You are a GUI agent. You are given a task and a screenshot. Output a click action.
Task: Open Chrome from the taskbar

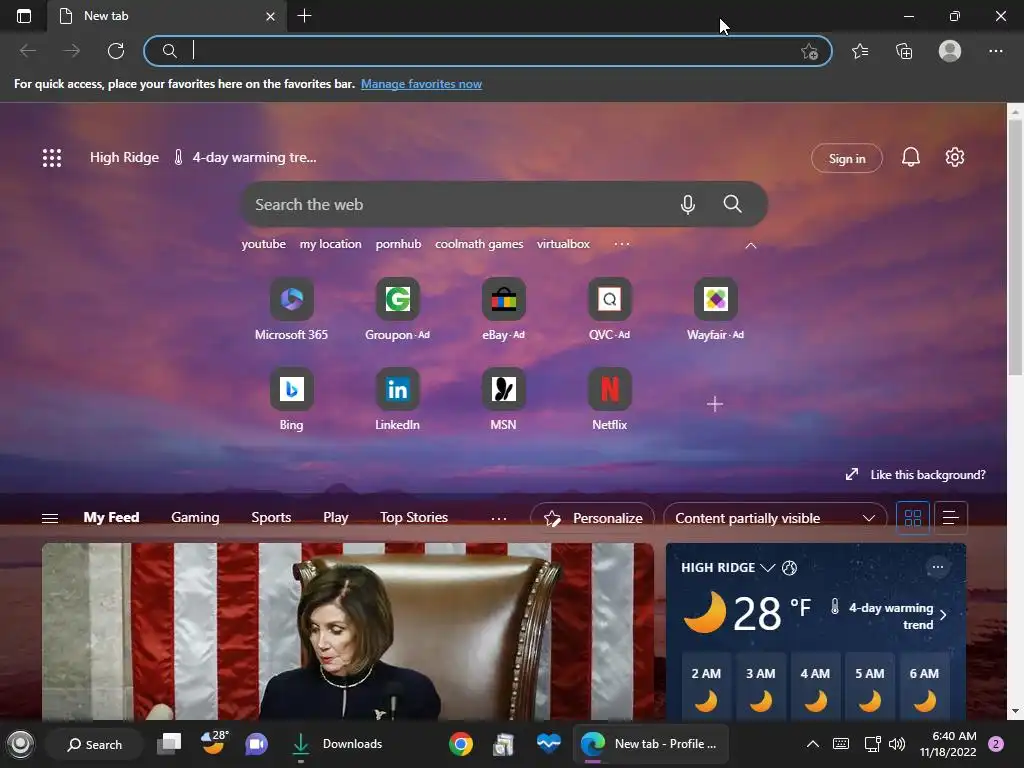460,744
